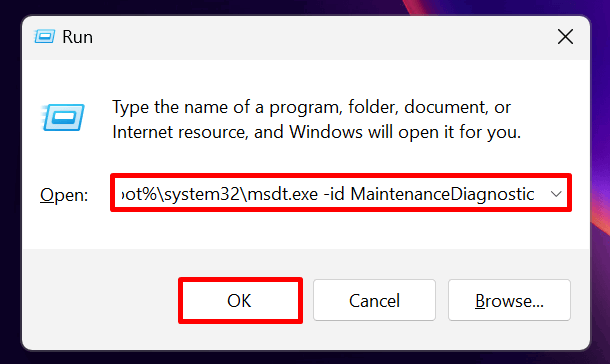Place cursor on MaintenanceDiagnostic text in field
Image resolution: width=610 pixels, height=364 pixels.
pos(442,194)
